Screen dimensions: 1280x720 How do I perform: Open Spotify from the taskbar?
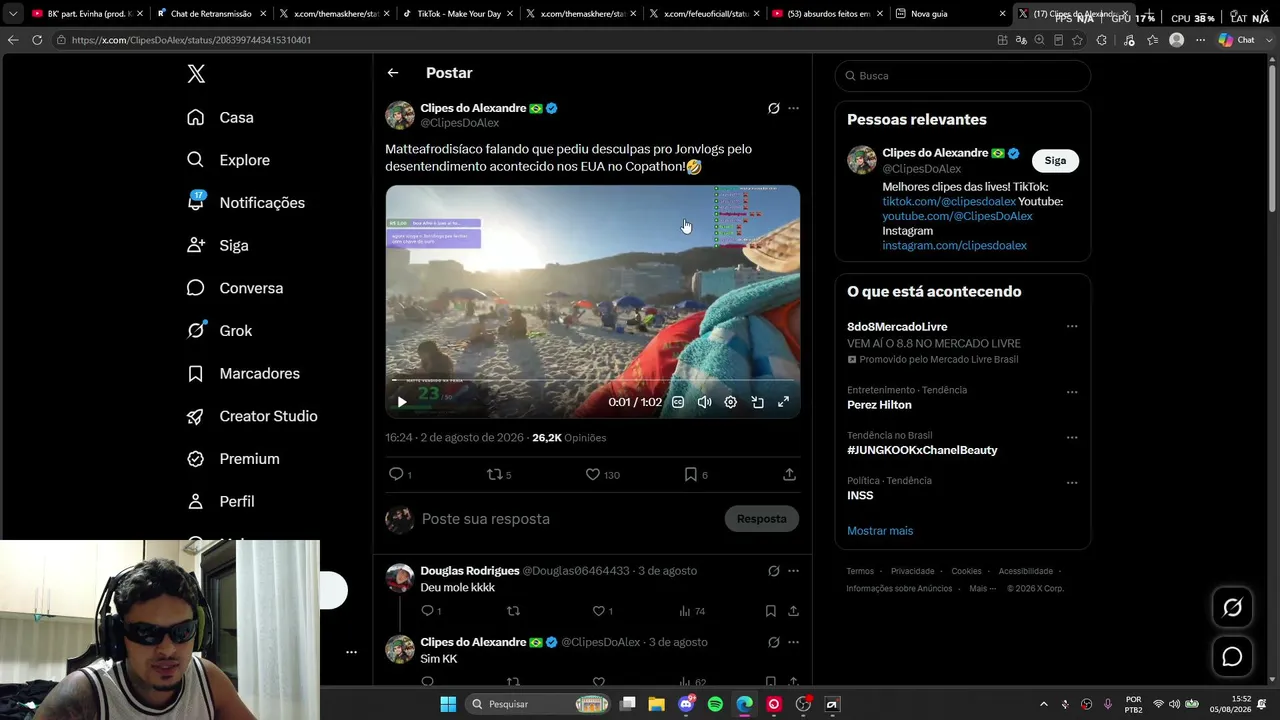(x=715, y=704)
